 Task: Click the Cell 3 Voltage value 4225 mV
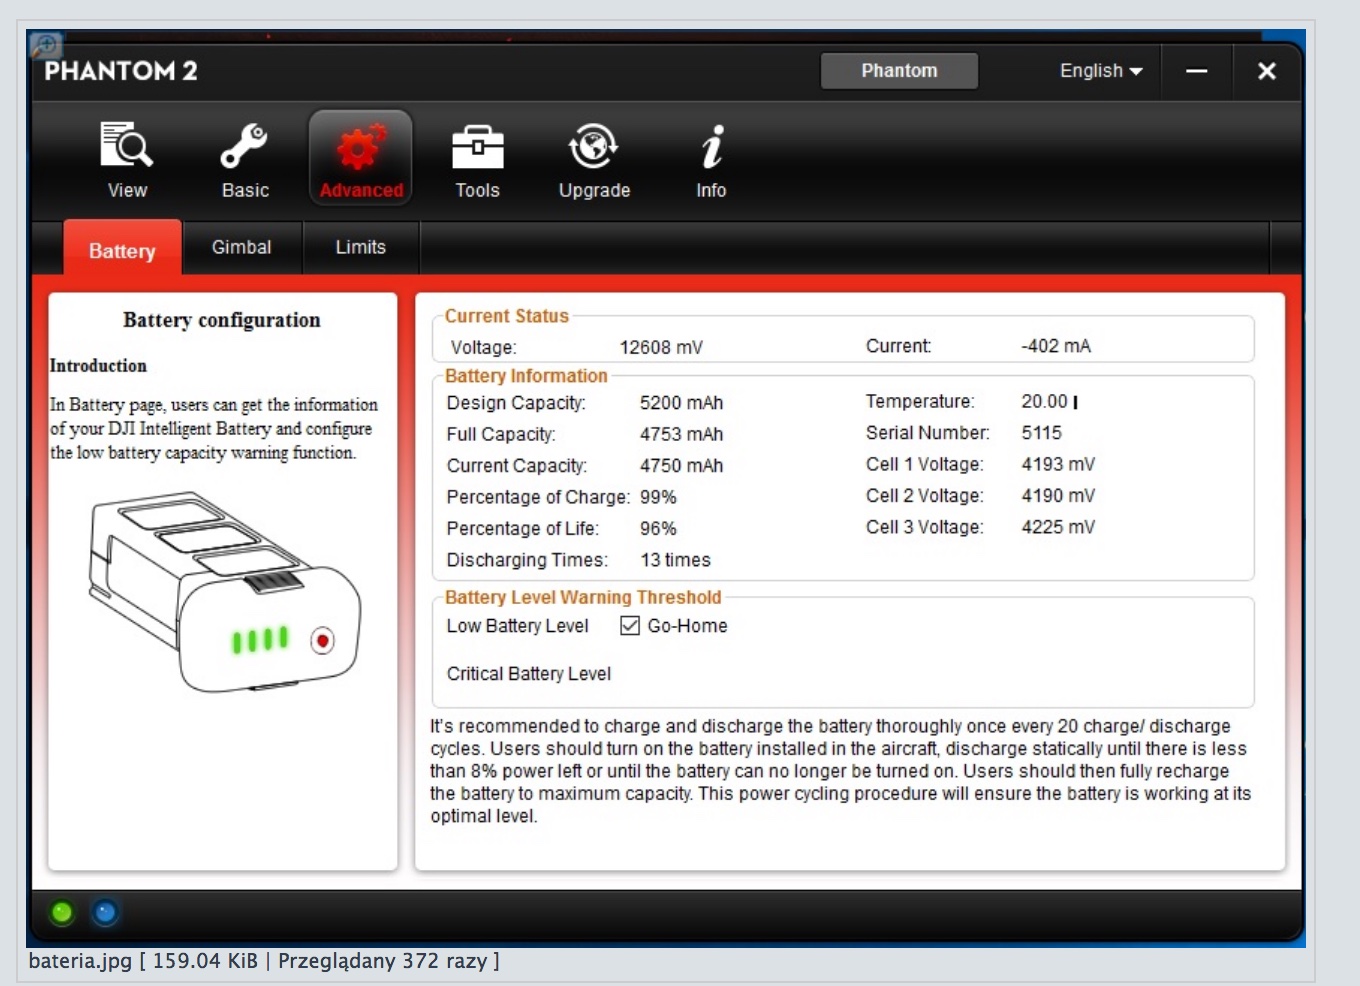click(1058, 527)
